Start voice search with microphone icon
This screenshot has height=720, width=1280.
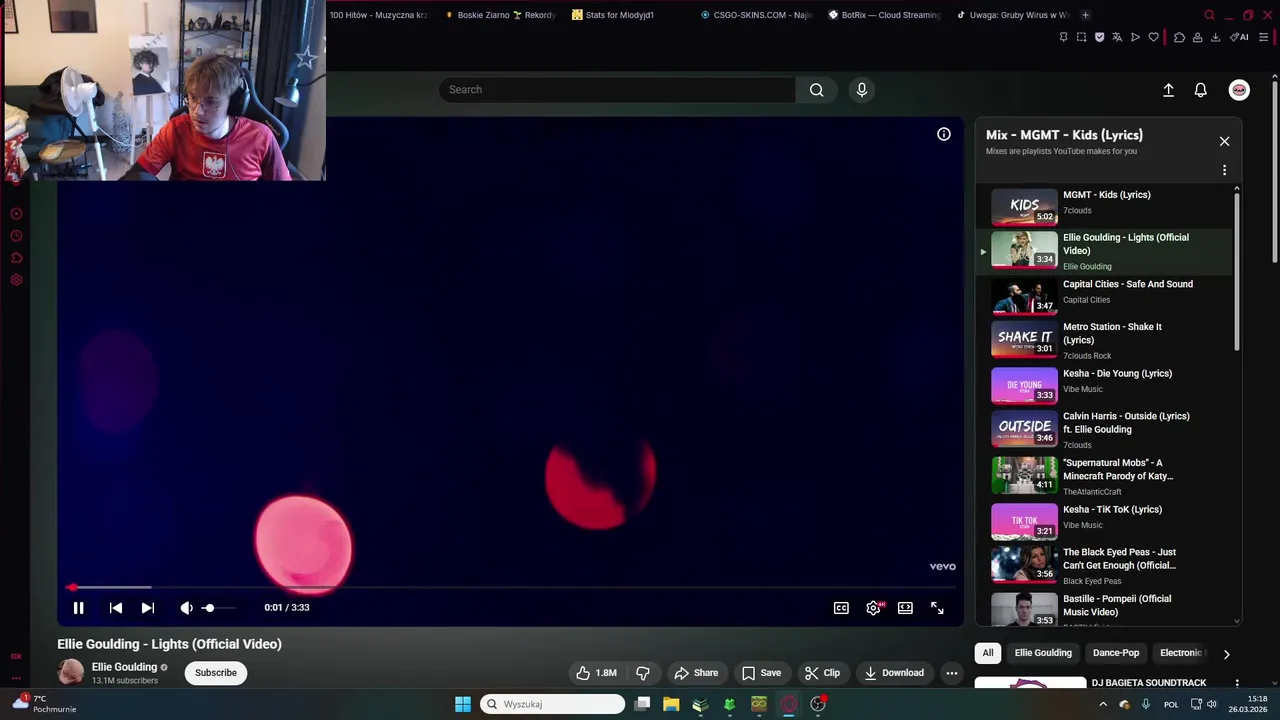pyautogui.click(x=862, y=90)
